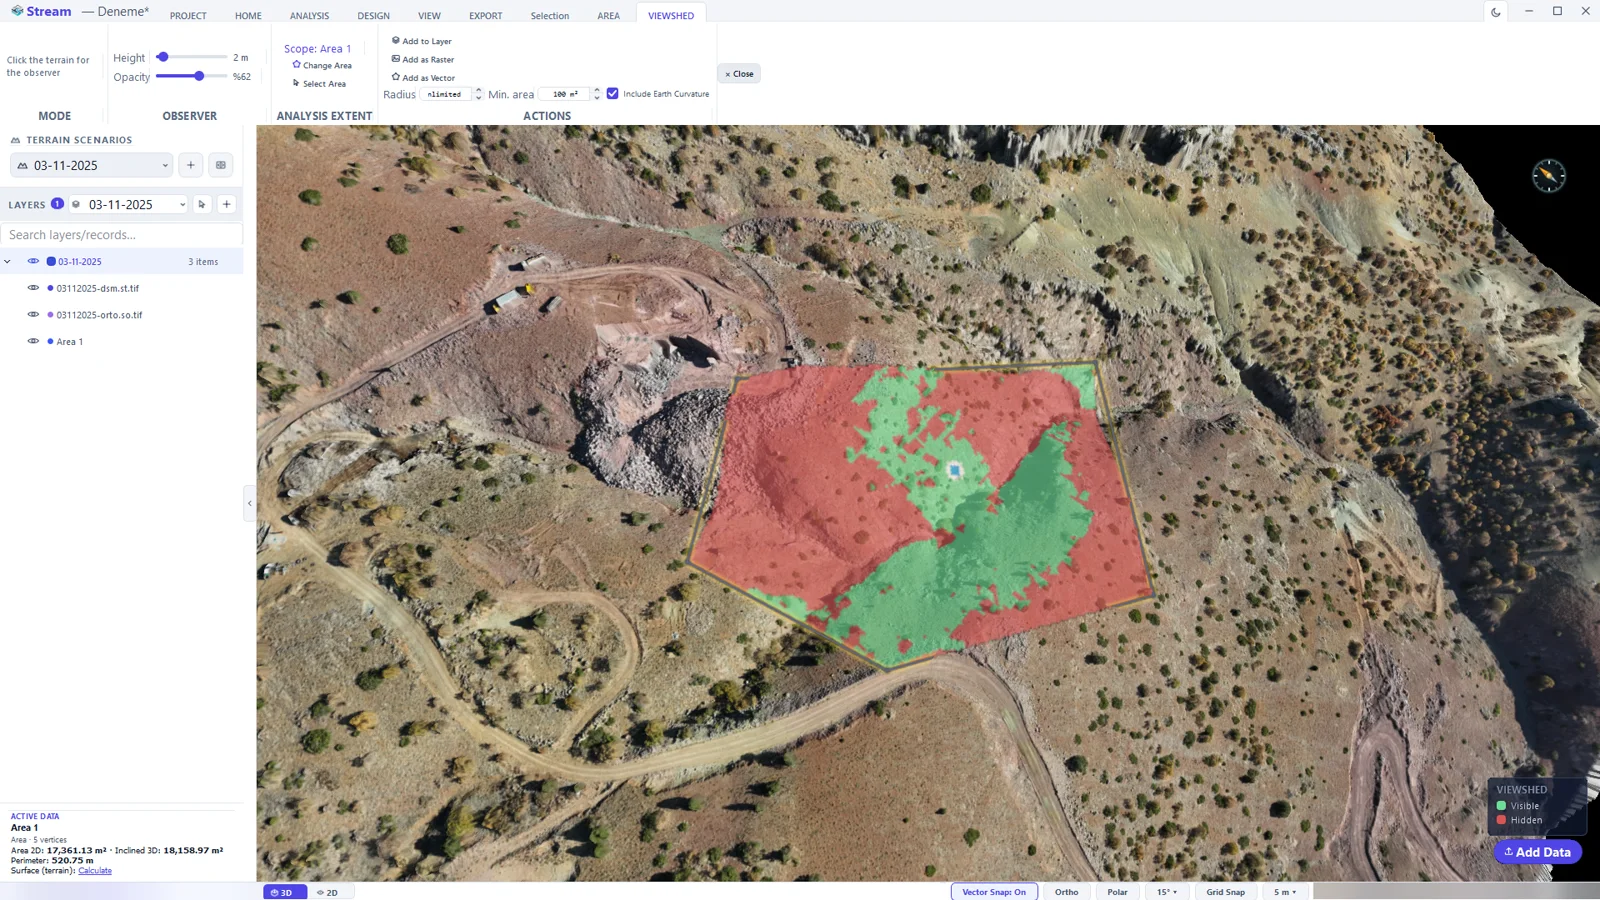The image size is (1600, 900).
Task: Click the compass in the map view
Action: tap(1548, 176)
